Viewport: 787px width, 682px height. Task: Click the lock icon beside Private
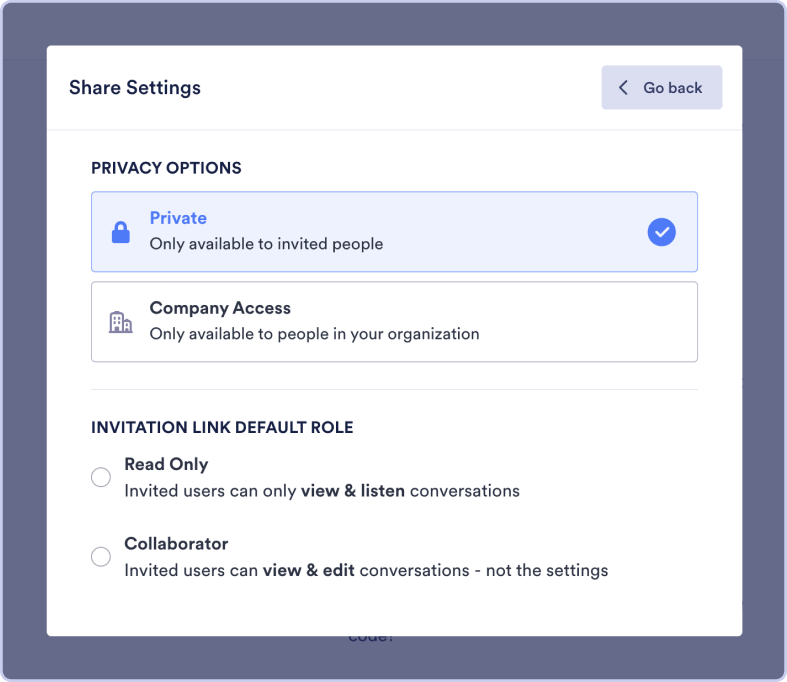(x=120, y=233)
